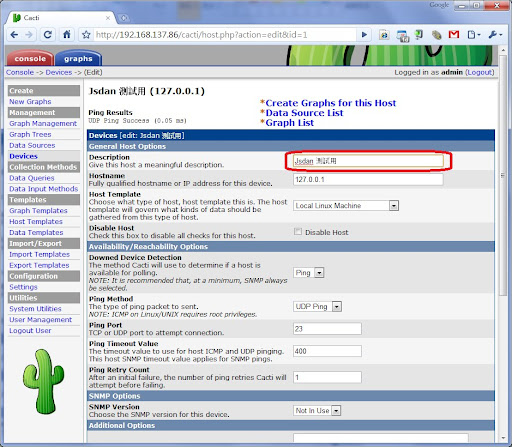Reload the page with refresh icon
This screenshot has width=512, height=447.
point(48,35)
